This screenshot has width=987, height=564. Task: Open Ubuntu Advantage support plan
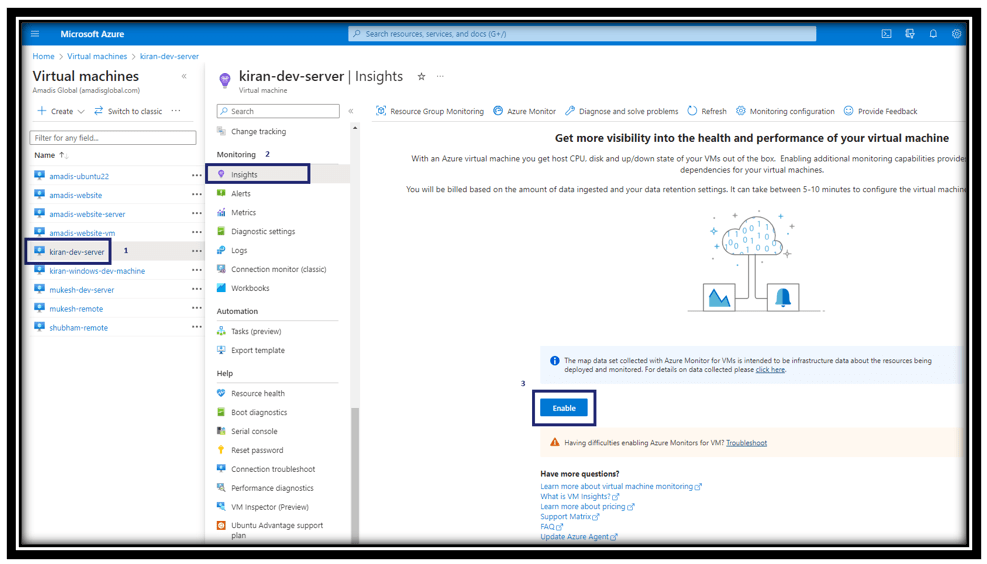point(276,530)
